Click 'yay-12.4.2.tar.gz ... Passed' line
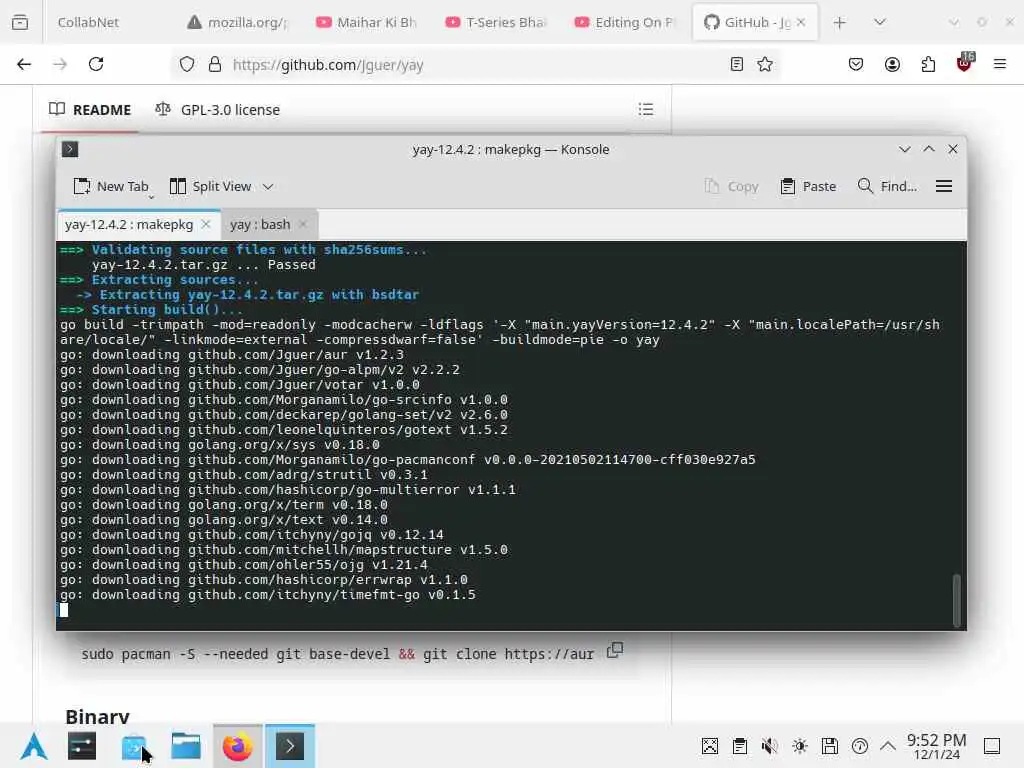This screenshot has height=768, width=1024. coord(204,264)
